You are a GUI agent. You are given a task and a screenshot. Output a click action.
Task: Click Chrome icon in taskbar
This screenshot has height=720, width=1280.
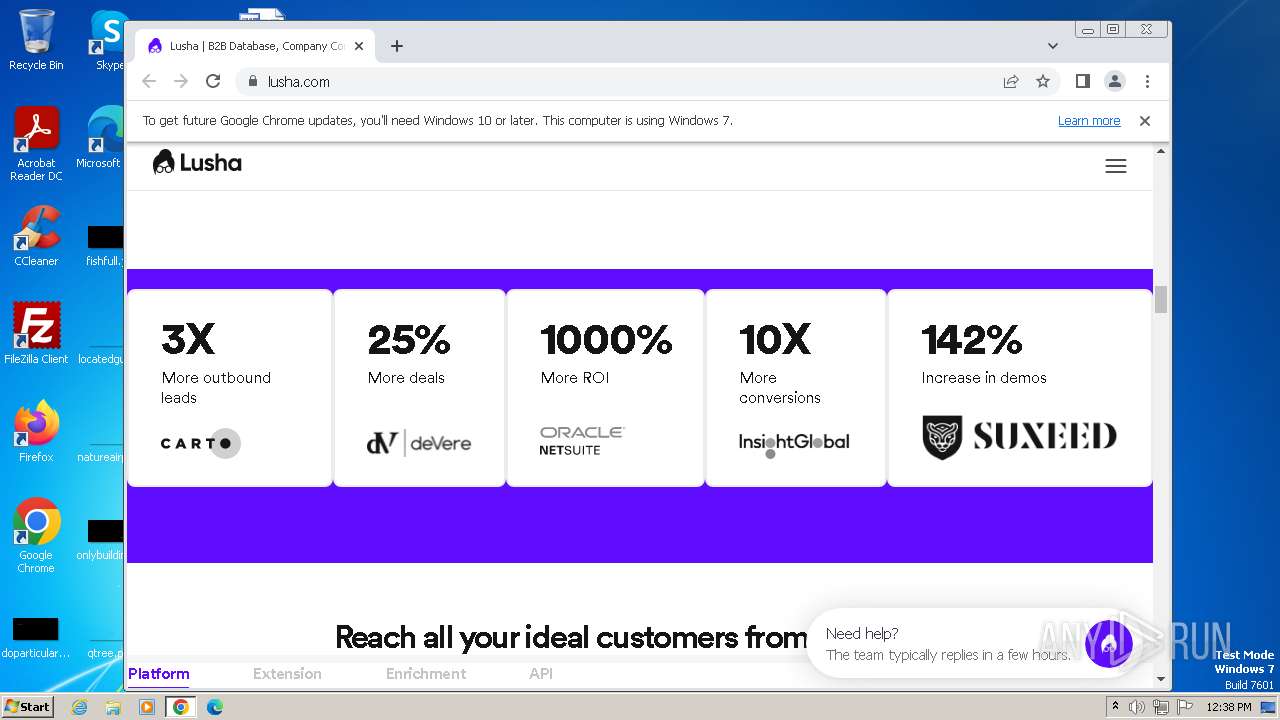tap(181, 707)
